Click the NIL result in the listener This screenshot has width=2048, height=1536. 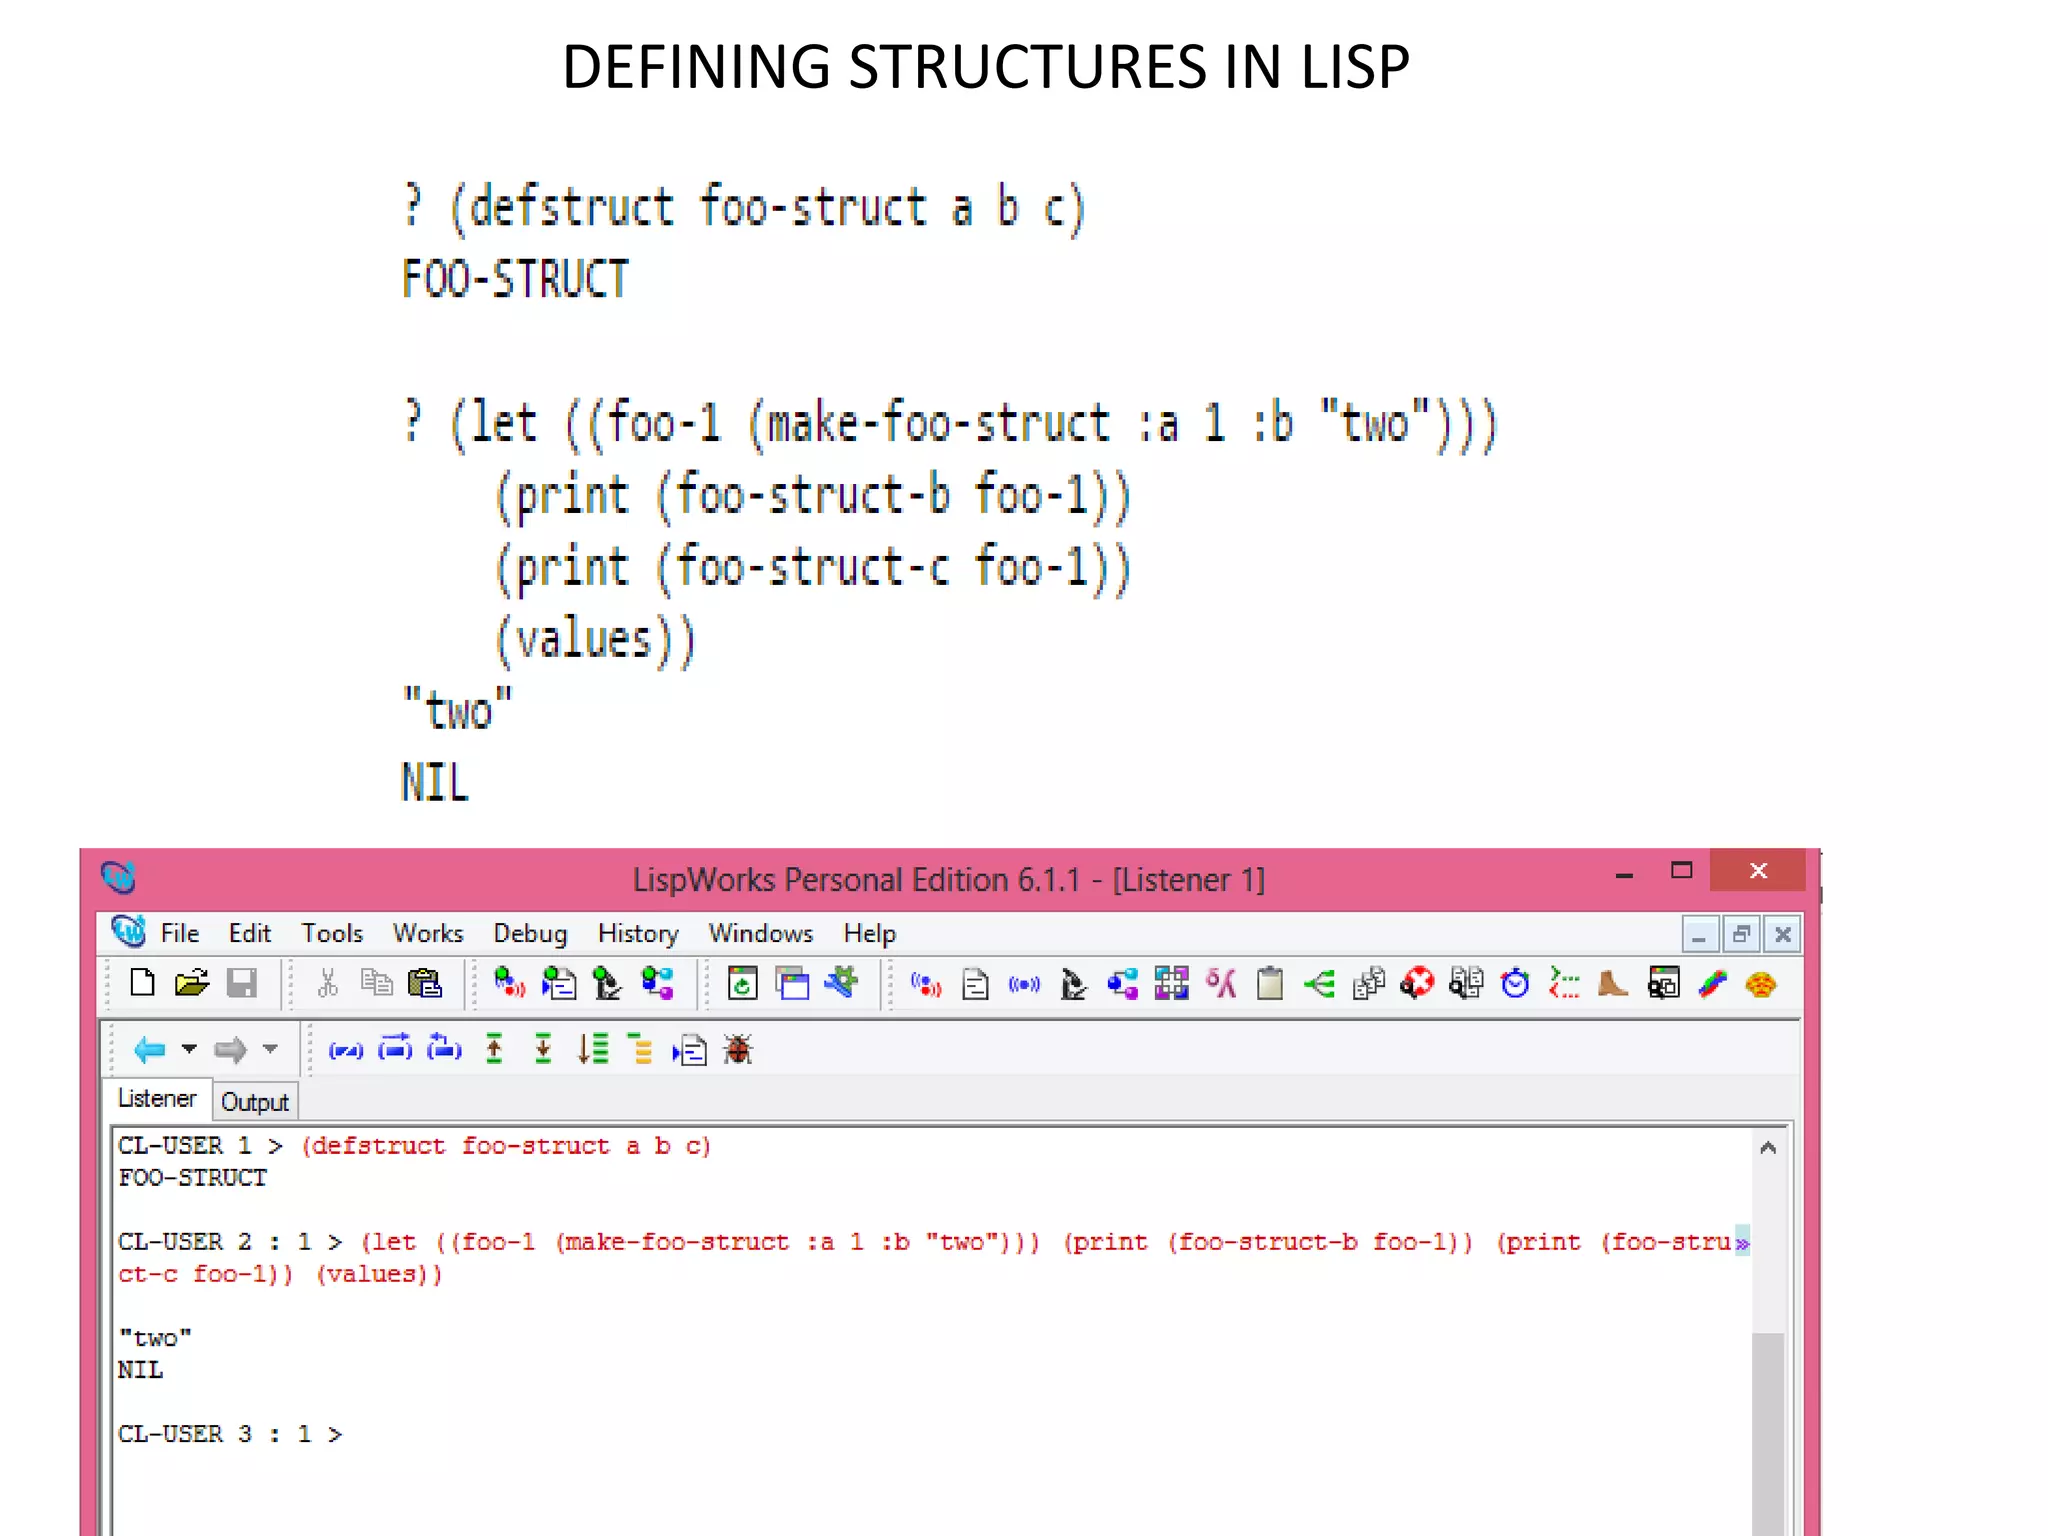pyautogui.click(x=140, y=1370)
